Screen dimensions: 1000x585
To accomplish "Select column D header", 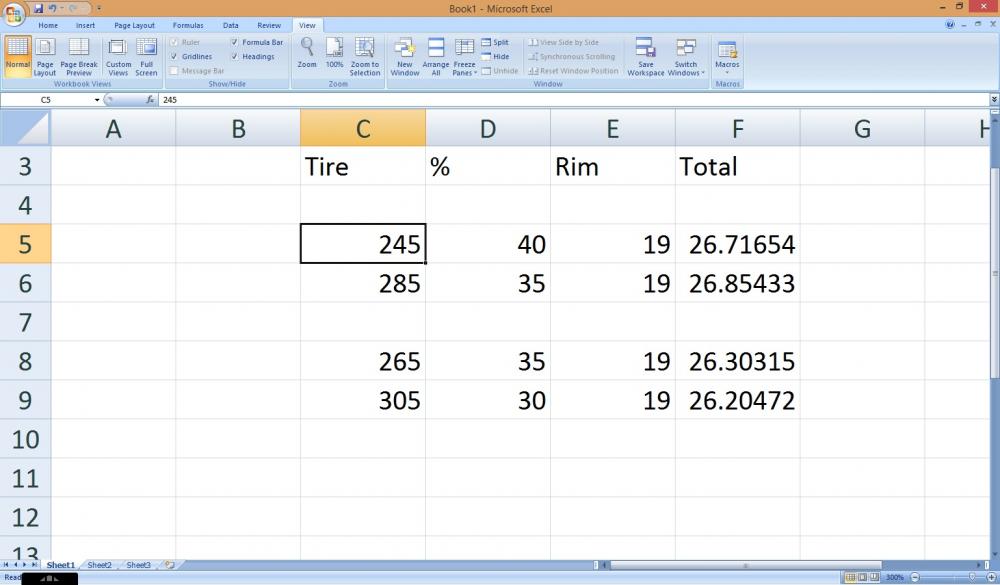I will 487,128.
